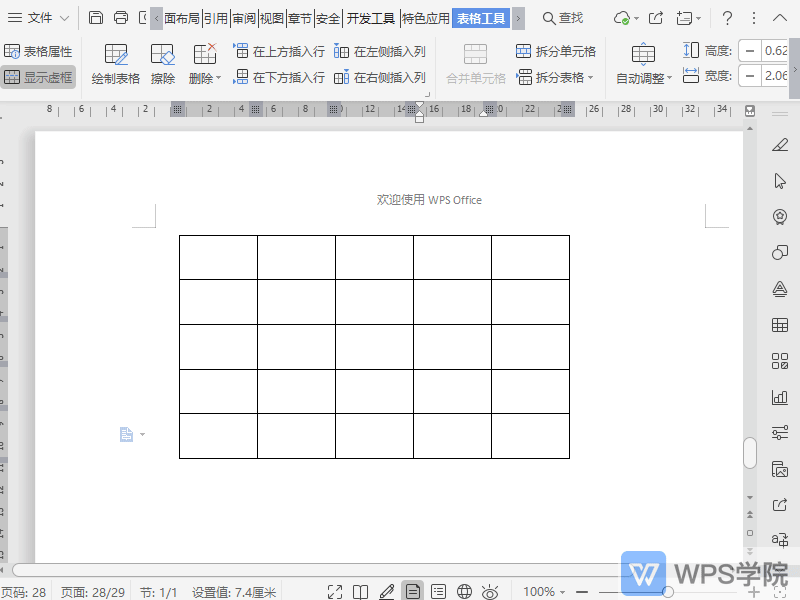Select the table Eraser (擦除) tool
This screenshot has height=600, width=800.
(x=162, y=64)
